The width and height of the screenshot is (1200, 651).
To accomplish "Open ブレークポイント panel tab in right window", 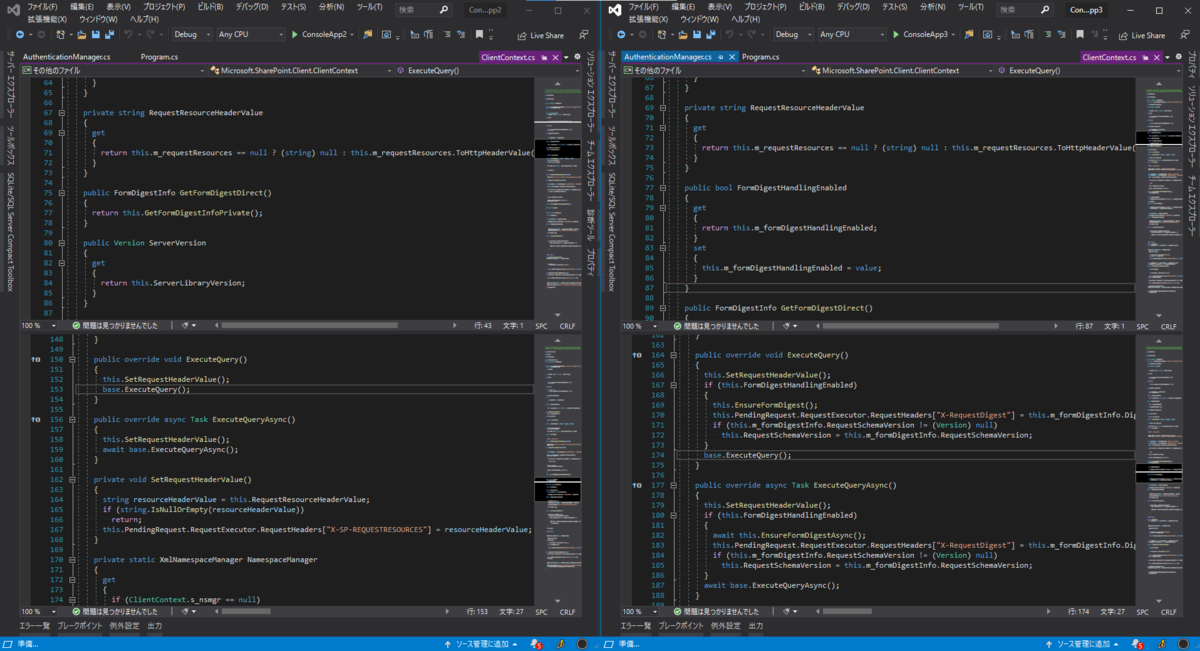I will [680, 626].
